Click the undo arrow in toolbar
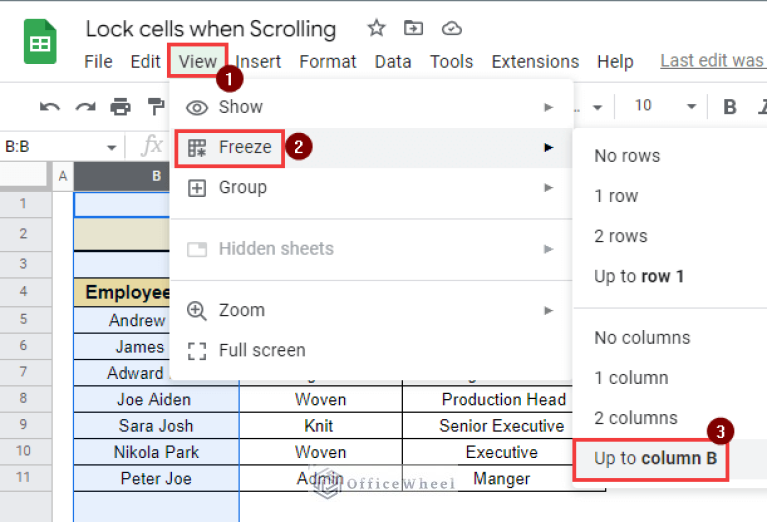767x522 pixels. click(50, 107)
